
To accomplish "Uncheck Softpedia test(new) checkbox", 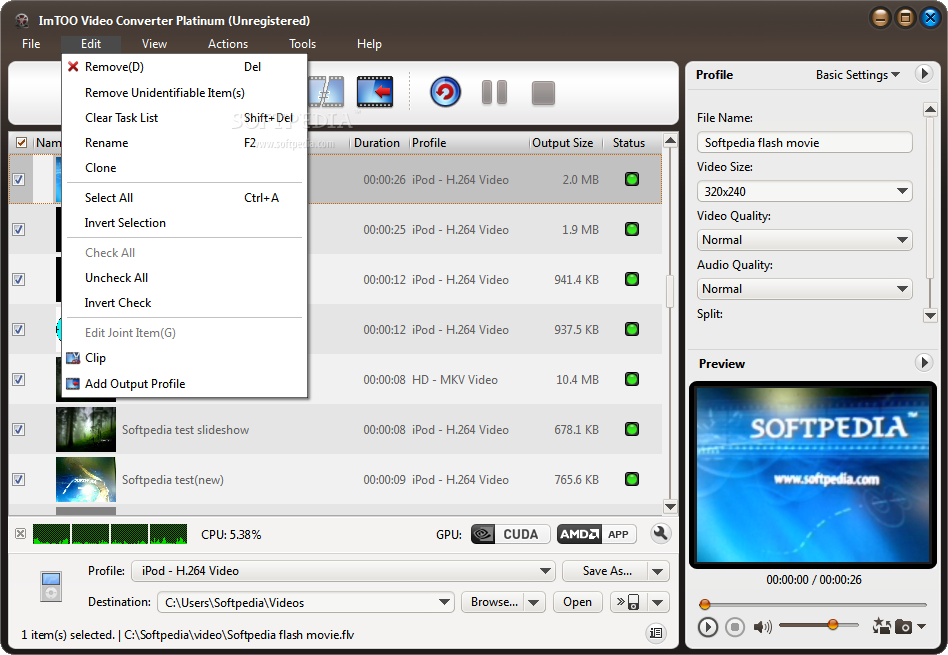I will click(19, 480).
